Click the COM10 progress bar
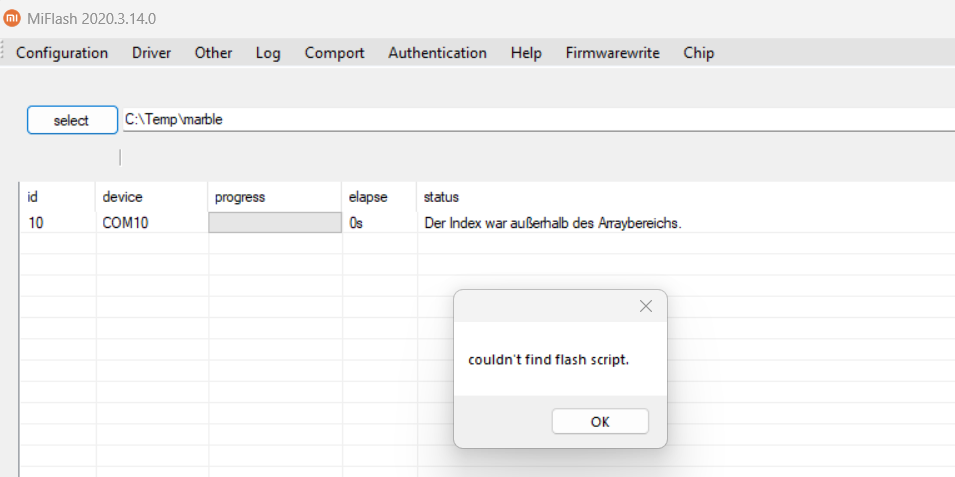This screenshot has width=955, height=477. pyautogui.click(x=275, y=223)
